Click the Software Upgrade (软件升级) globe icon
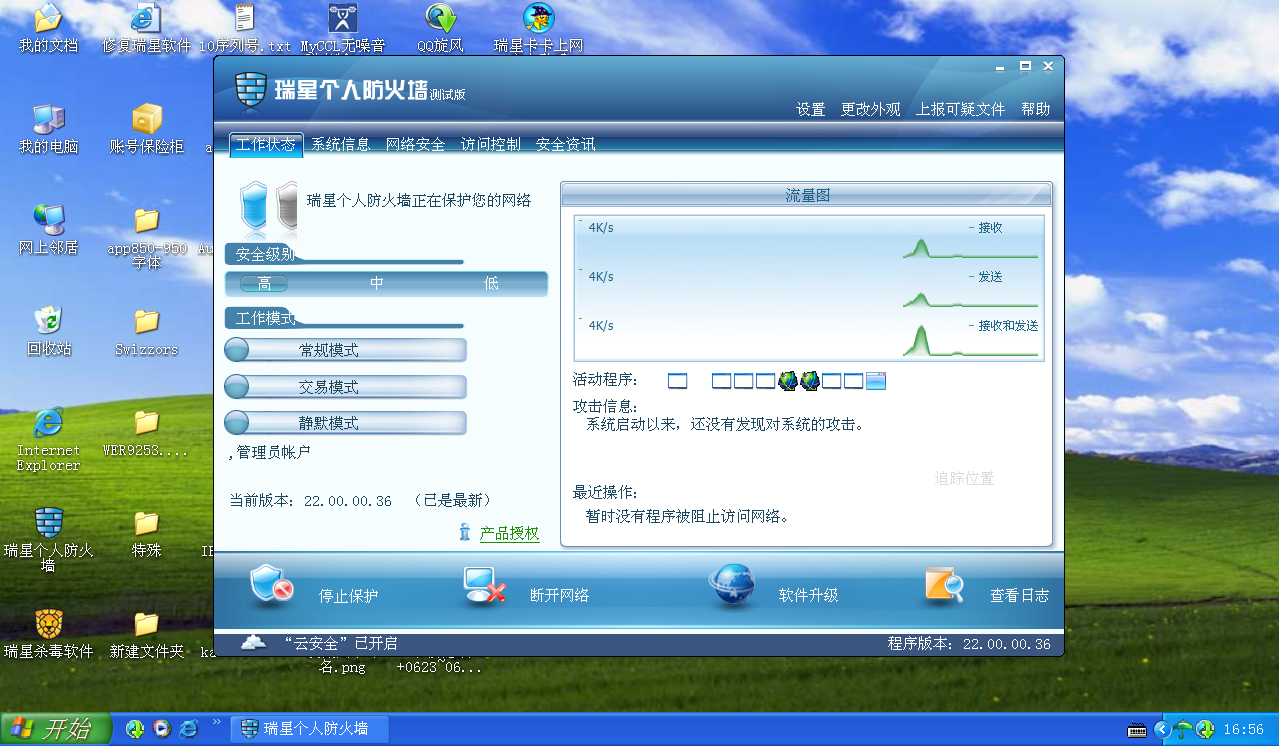The width and height of the screenshot is (1279, 746). [732, 586]
